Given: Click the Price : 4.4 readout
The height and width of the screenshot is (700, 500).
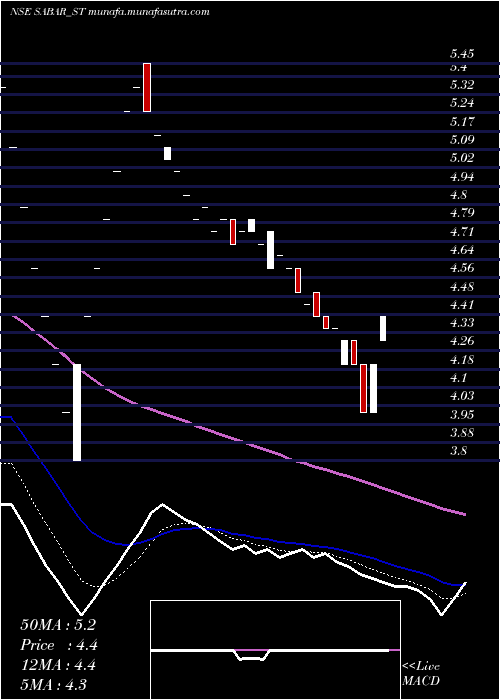Looking at the screenshot, I should [x=59, y=645].
